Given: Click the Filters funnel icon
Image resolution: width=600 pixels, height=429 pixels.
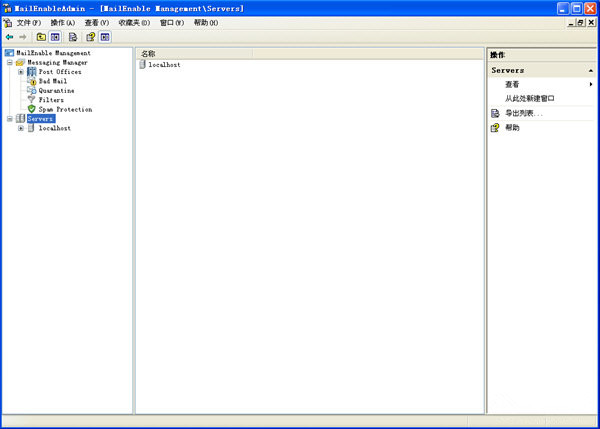Looking at the screenshot, I should click(x=31, y=100).
